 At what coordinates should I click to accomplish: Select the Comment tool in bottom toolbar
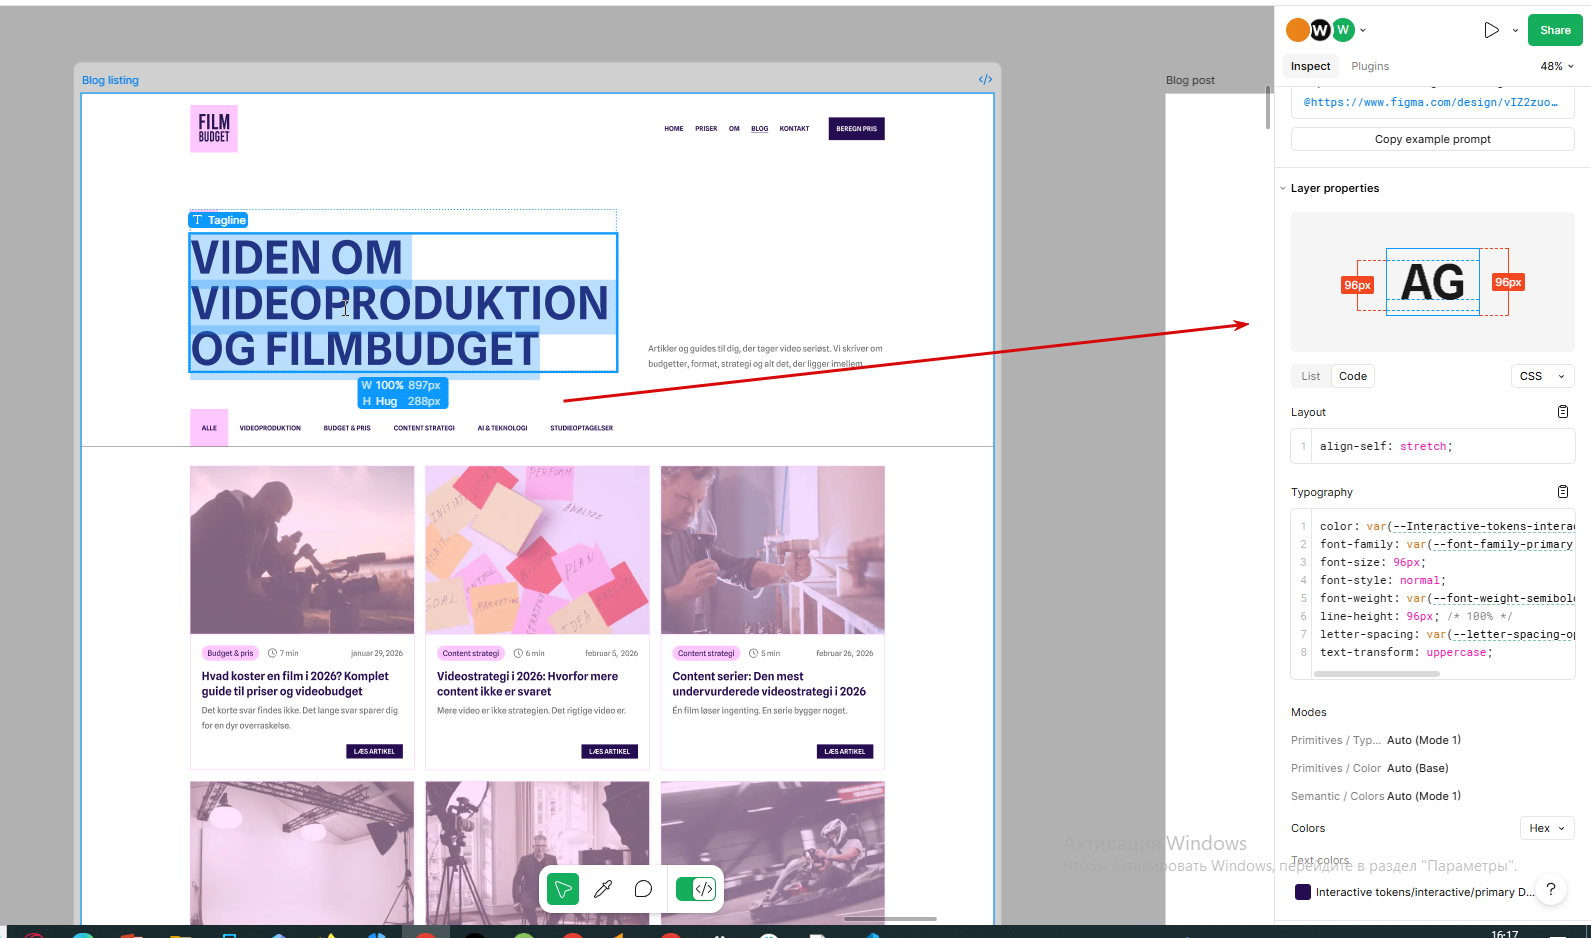(x=643, y=889)
